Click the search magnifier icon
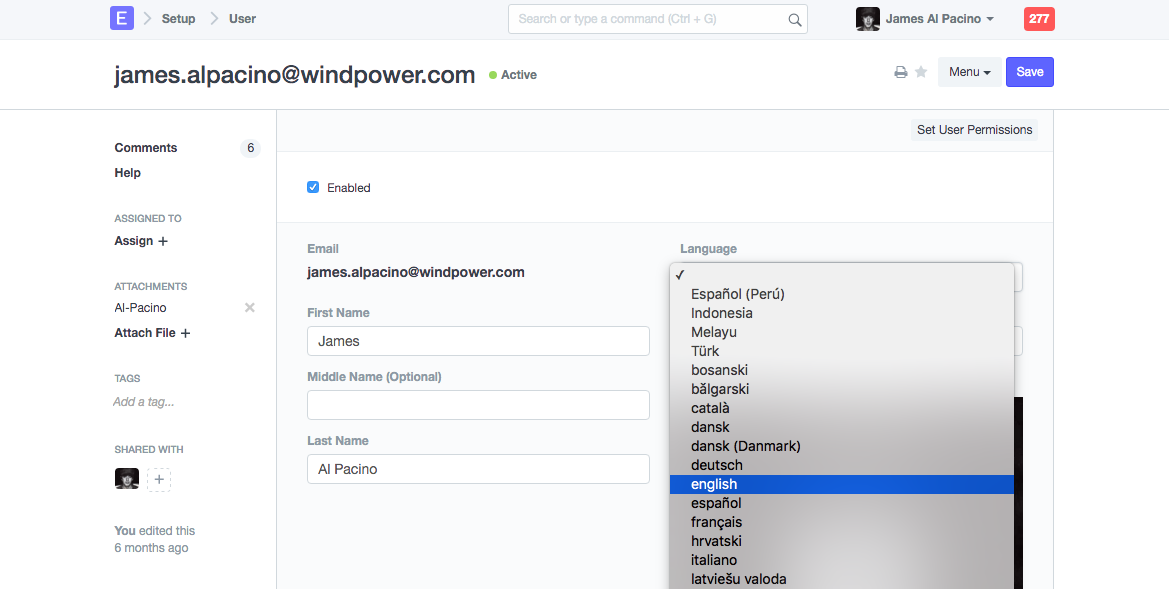 tap(795, 19)
